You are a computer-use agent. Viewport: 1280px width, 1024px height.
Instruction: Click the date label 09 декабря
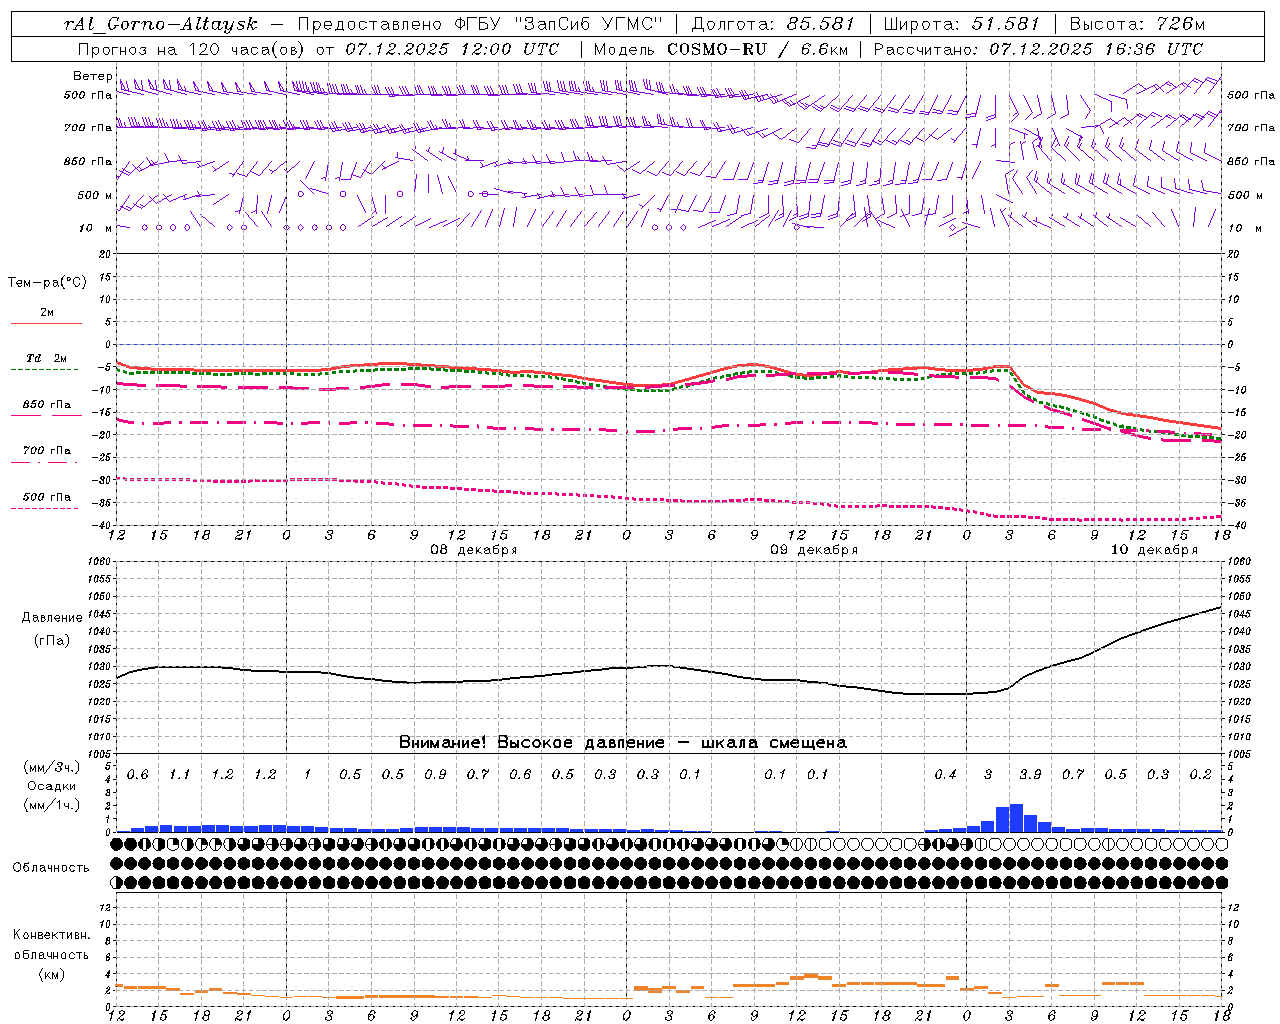814,550
